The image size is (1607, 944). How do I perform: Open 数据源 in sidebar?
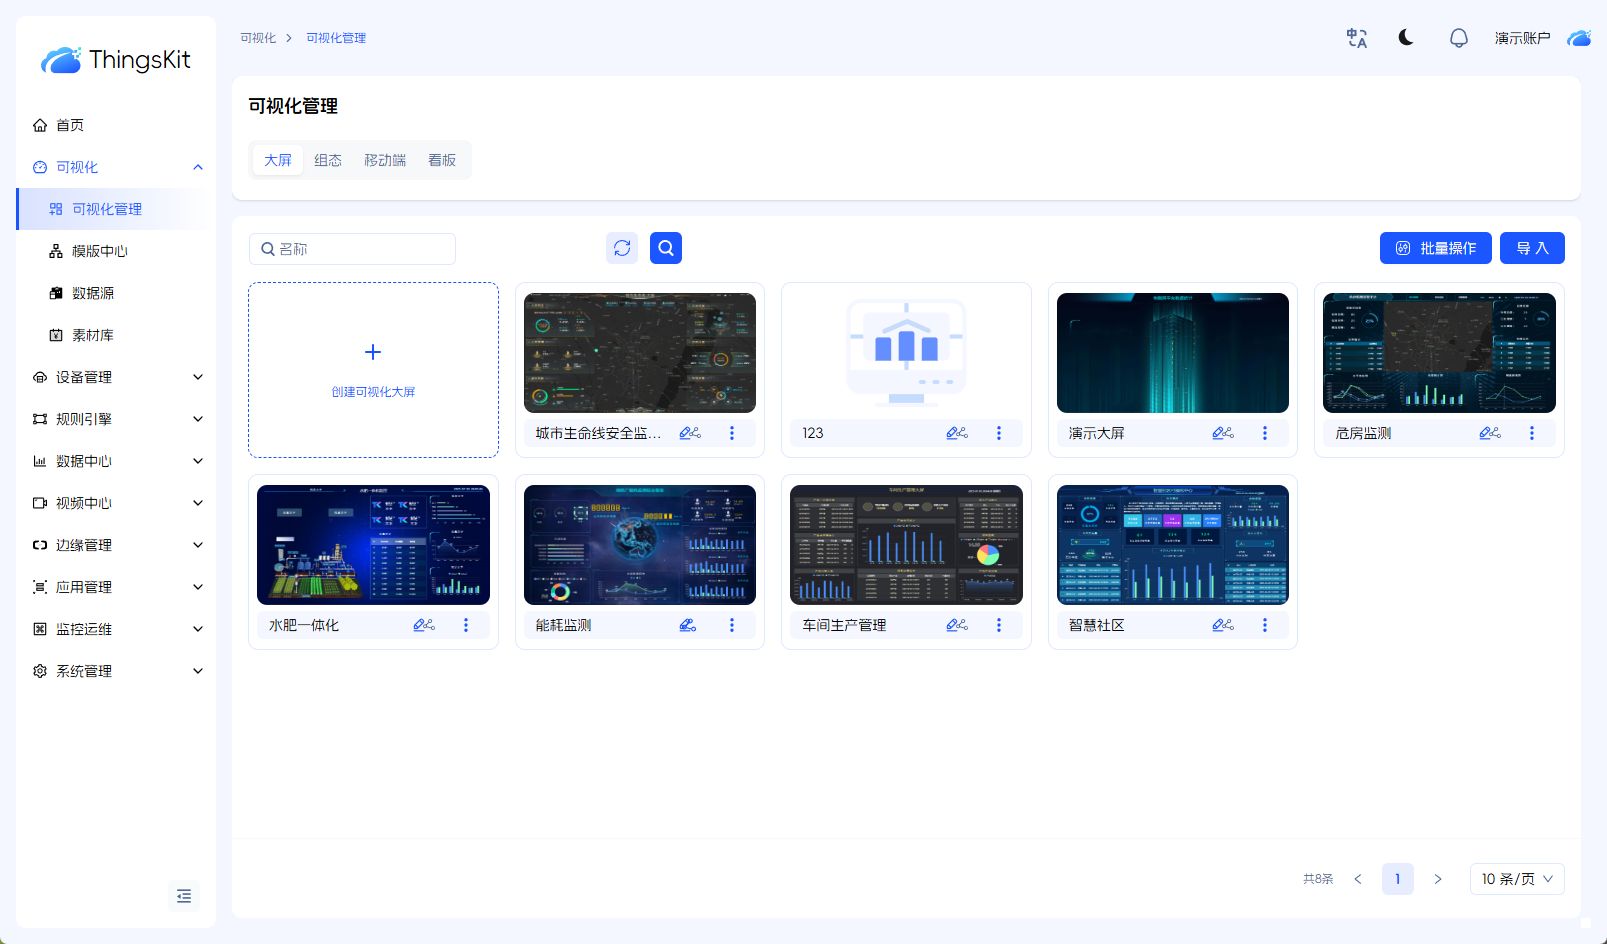[116, 293]
